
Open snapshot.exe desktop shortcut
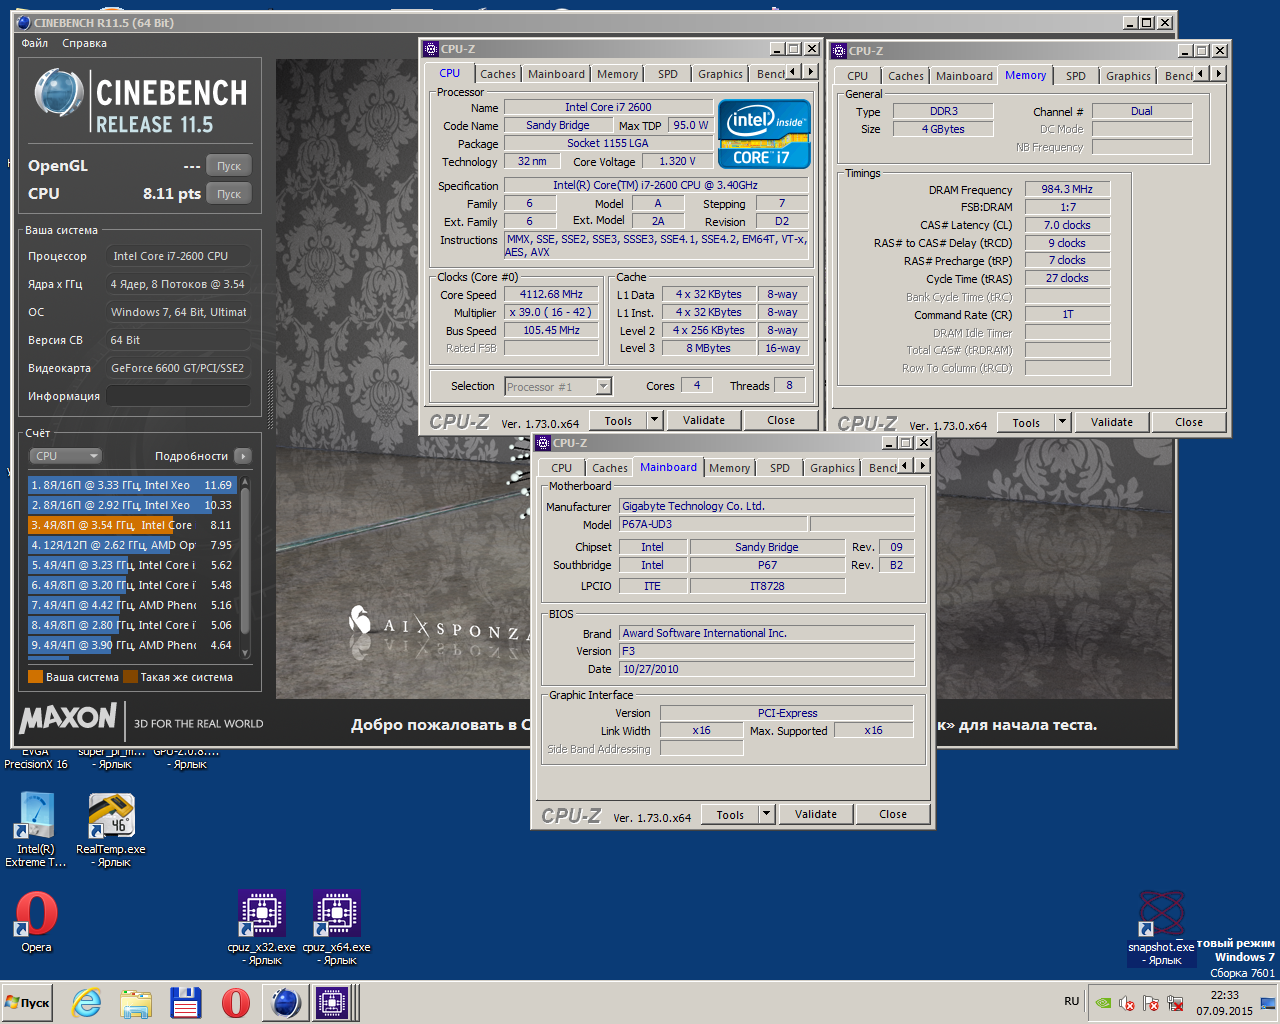tap(1161, 928)
